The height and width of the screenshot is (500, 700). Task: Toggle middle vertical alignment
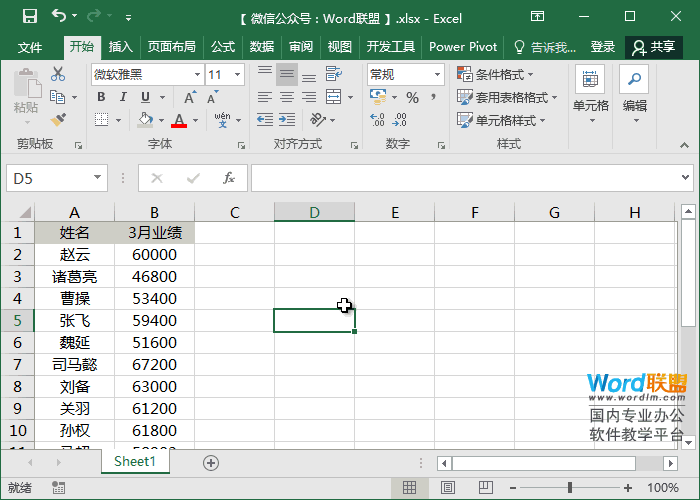pyautogui.click(x=287, y=74)
